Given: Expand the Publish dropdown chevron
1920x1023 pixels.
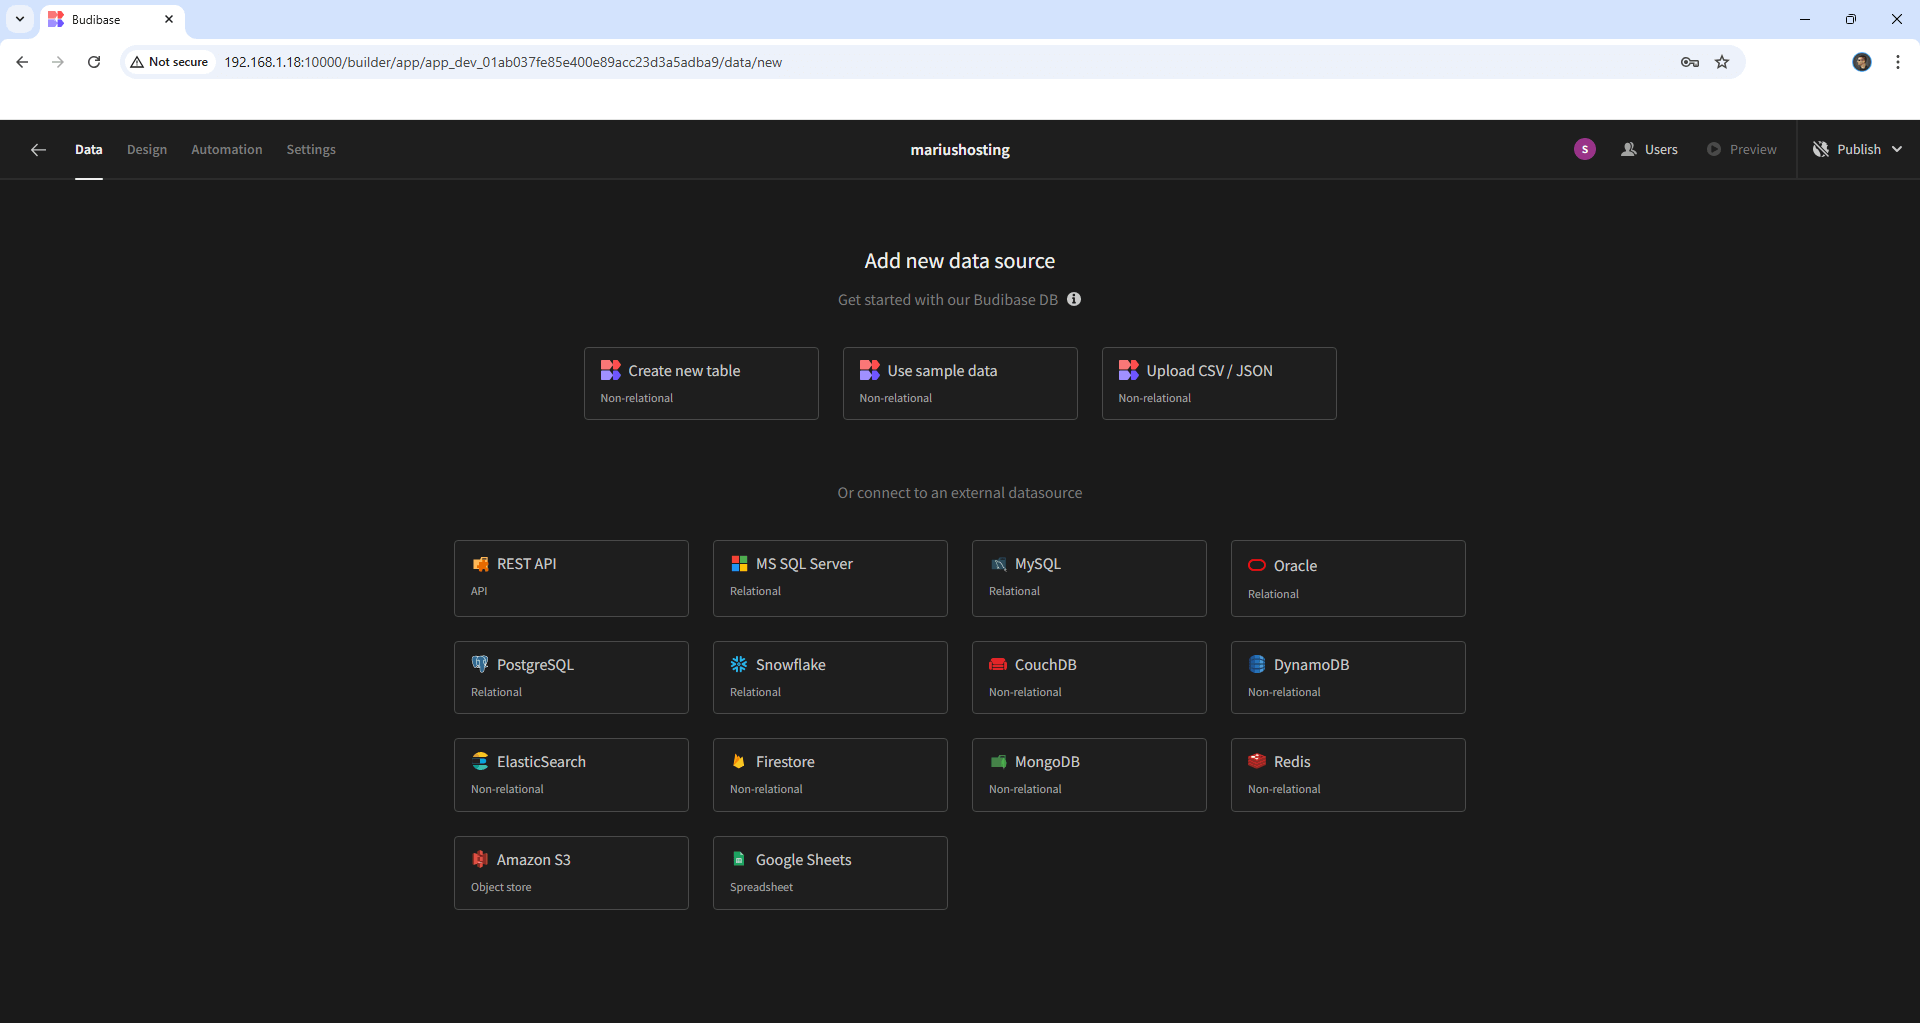Looking at the screenshot, I should coord(1897,150).
